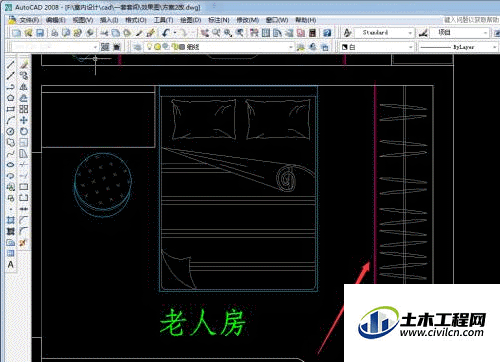Viewport: 500px width, 362px height.
Task: Activate the Move modify tool
Action: [23, 120]
